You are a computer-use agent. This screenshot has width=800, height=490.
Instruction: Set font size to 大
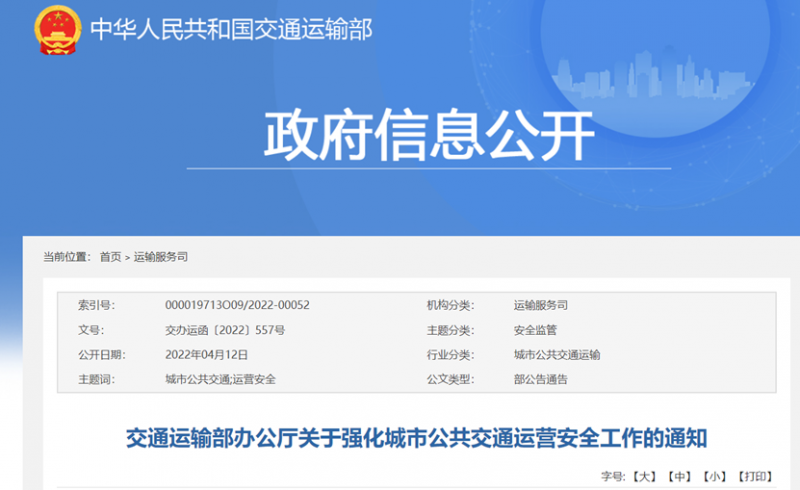click(645, 476)
